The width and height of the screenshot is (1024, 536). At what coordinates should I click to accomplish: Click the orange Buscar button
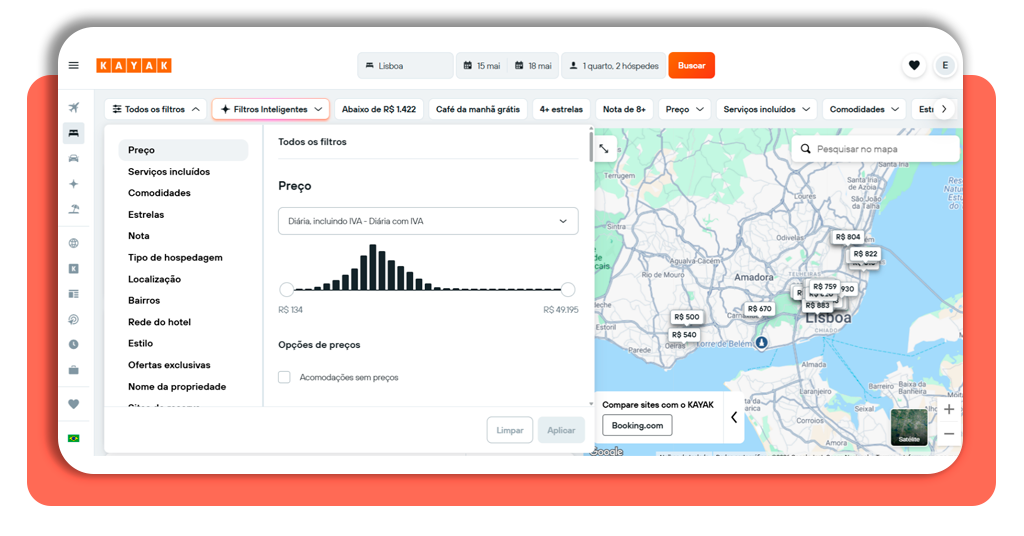point(692,65)
